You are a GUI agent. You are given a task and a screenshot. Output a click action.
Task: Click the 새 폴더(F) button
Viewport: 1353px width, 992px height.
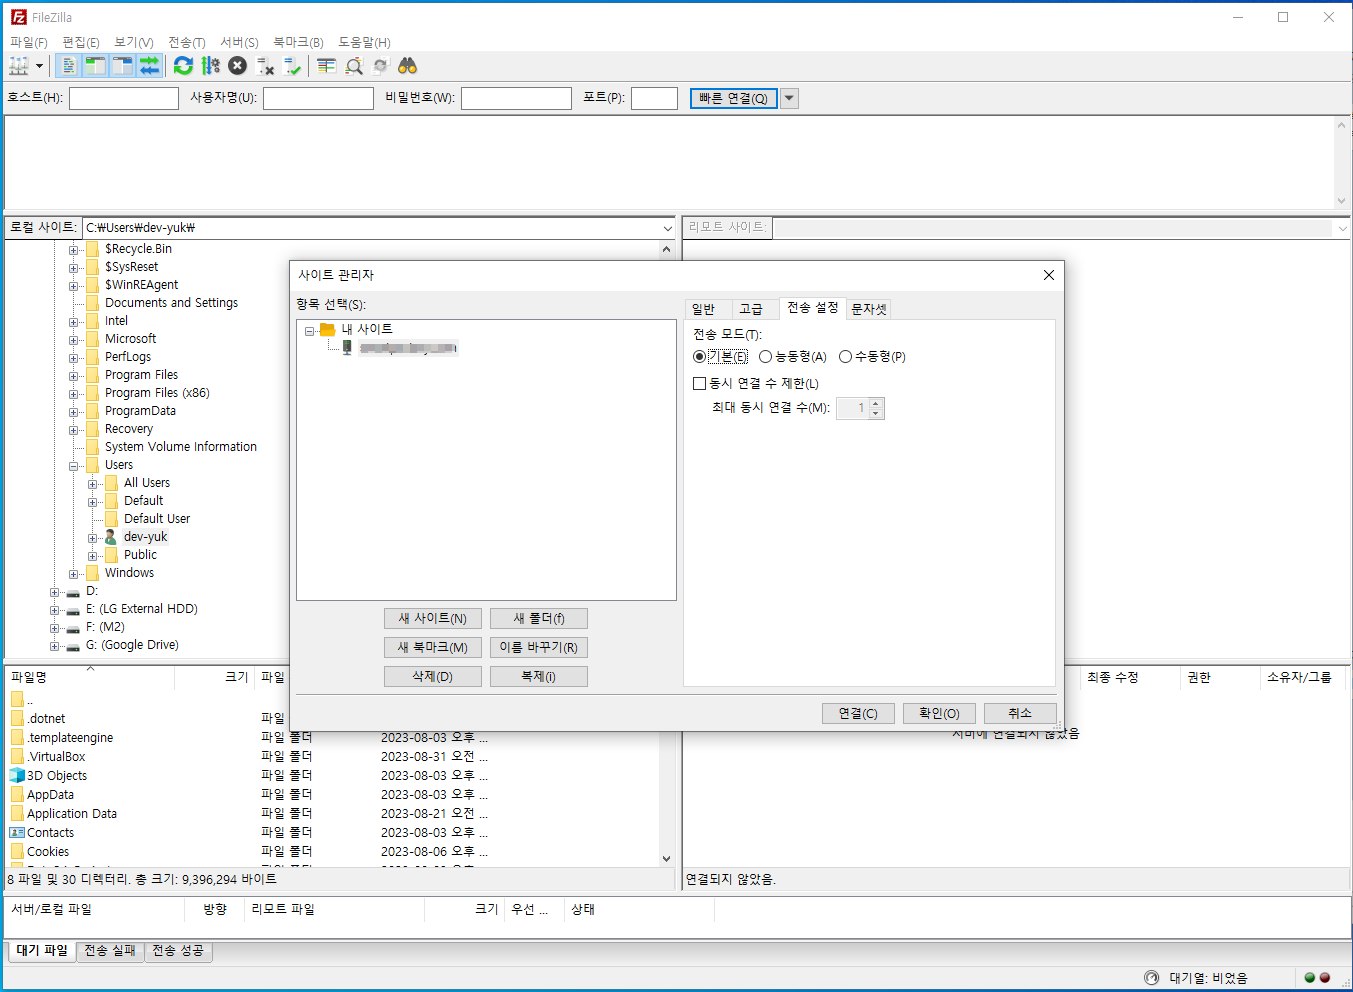point(539,619)
